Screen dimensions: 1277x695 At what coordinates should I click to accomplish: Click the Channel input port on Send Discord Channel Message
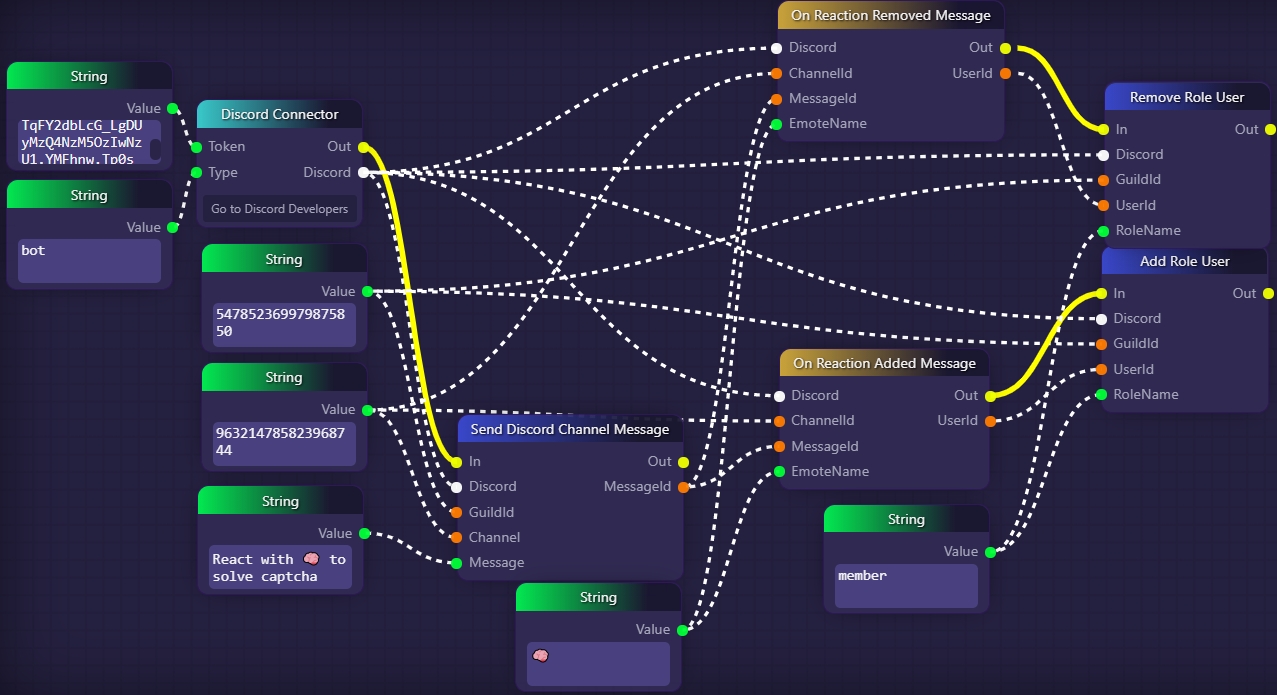click(x=457, y=538)
